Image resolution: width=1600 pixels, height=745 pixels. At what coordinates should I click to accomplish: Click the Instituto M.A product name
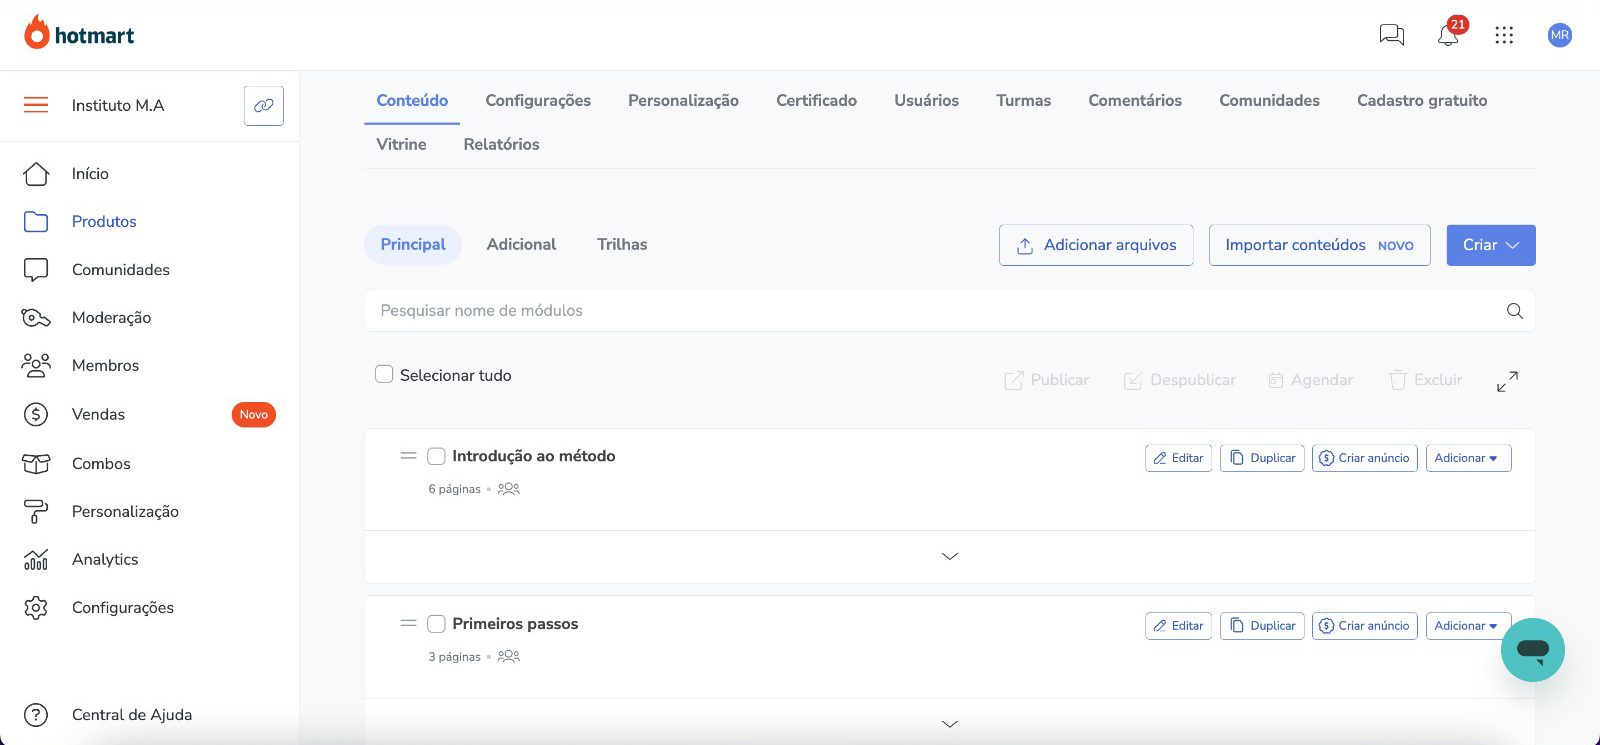pos(118,105)
